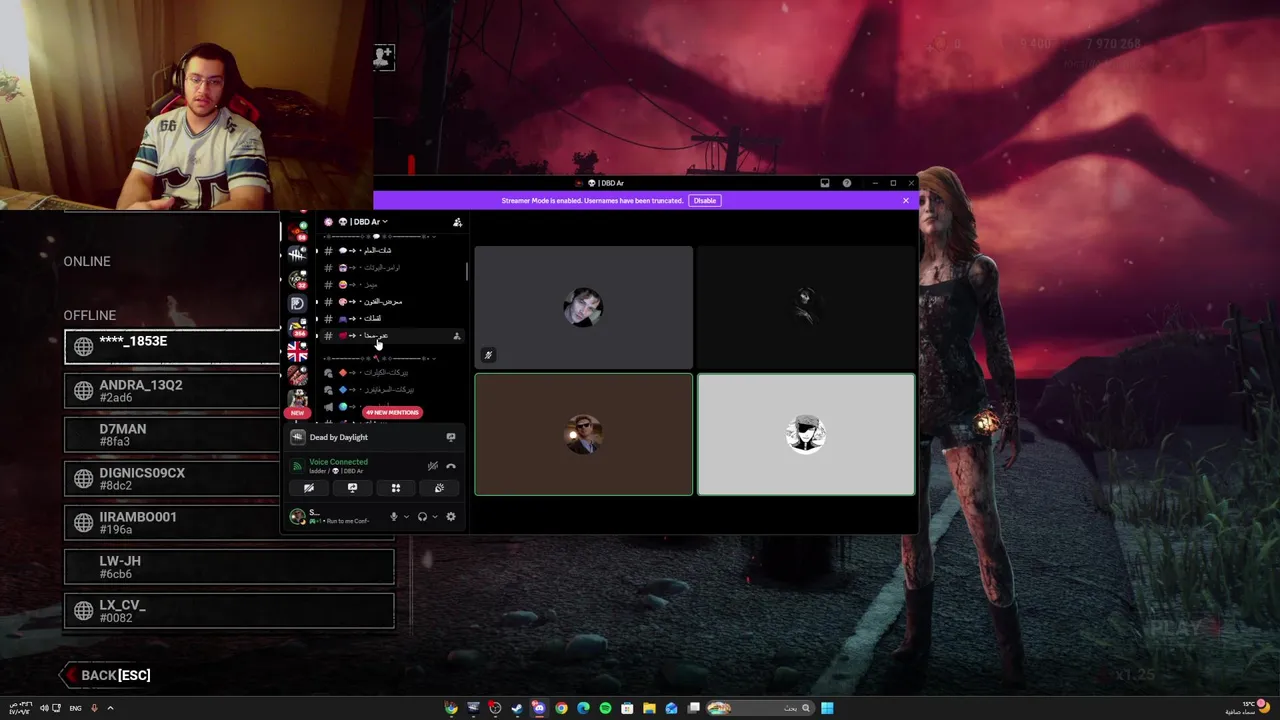Share your screen from voice panel
The width and height of the screenshot is (1280, 720).
click(352, 488)
